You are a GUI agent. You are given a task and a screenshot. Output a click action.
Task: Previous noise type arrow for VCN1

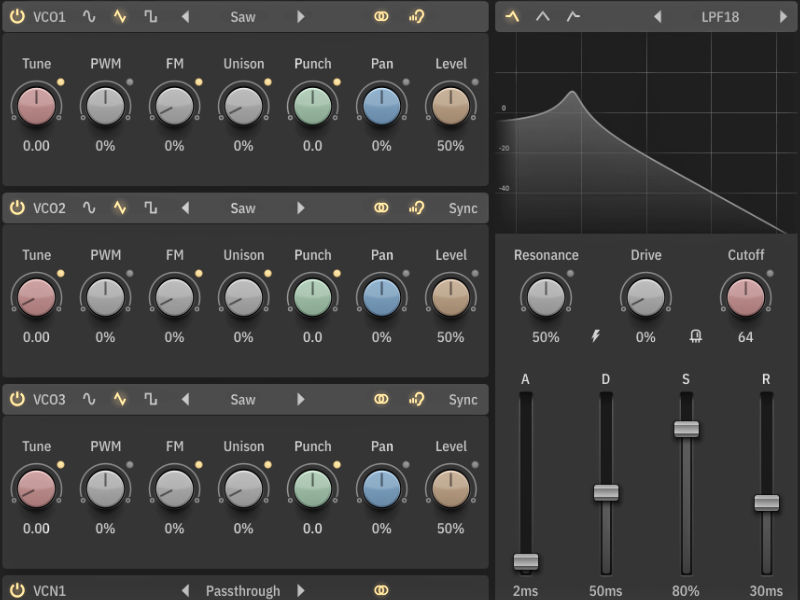[x=185, y=591]
